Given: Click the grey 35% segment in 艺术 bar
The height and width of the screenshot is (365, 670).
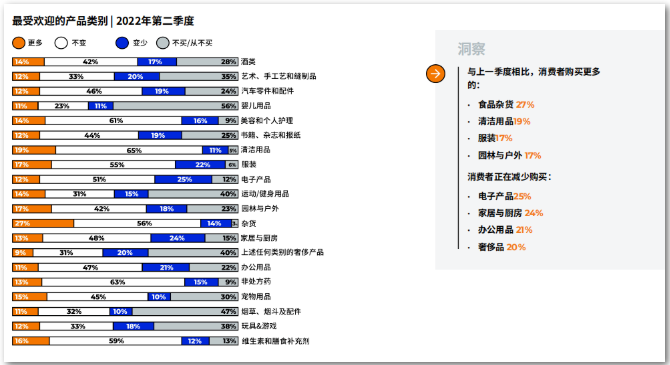Looking at the screenshot, I should tap(199, 77).
